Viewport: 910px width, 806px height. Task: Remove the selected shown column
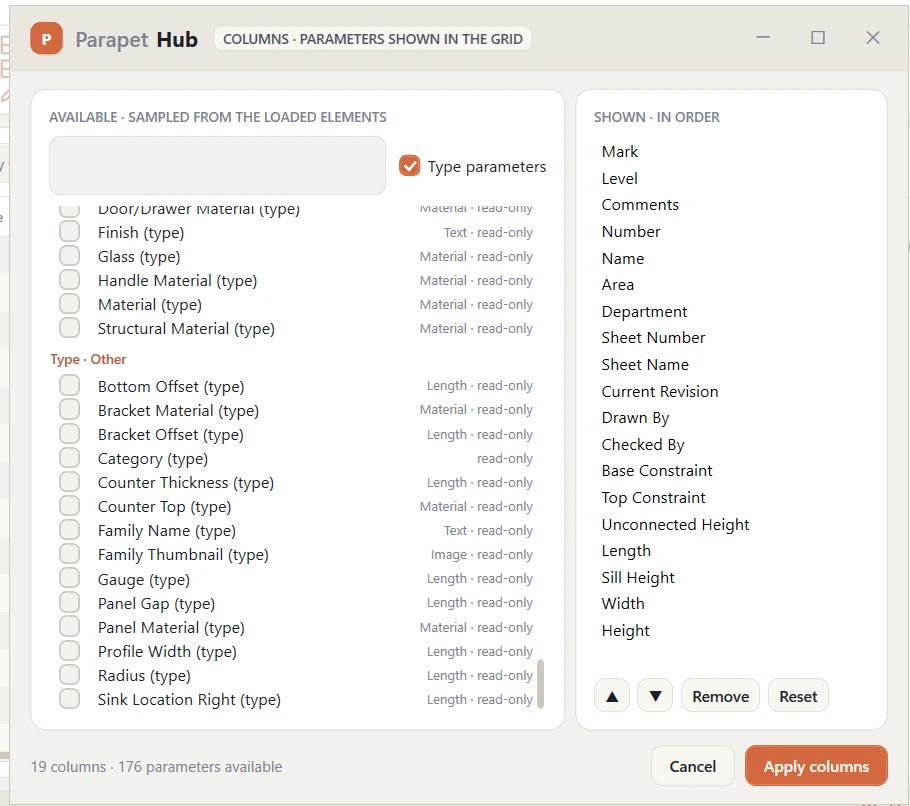pos(720,696)
